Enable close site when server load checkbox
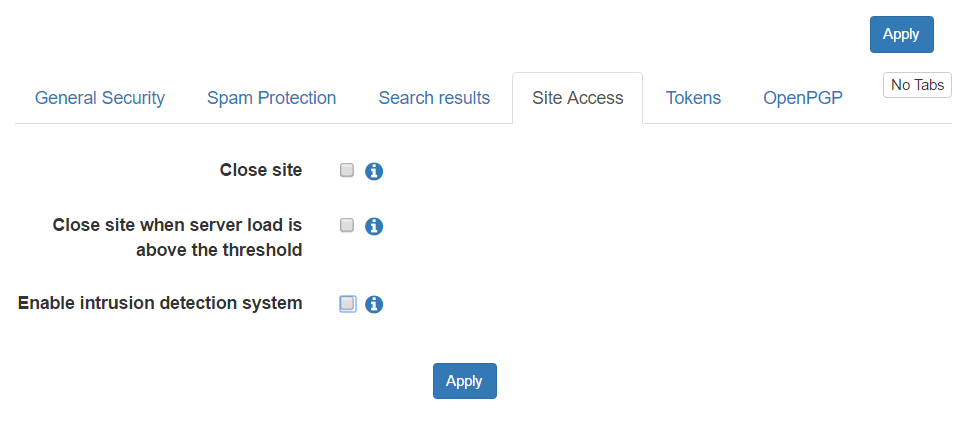 point(347,226)
